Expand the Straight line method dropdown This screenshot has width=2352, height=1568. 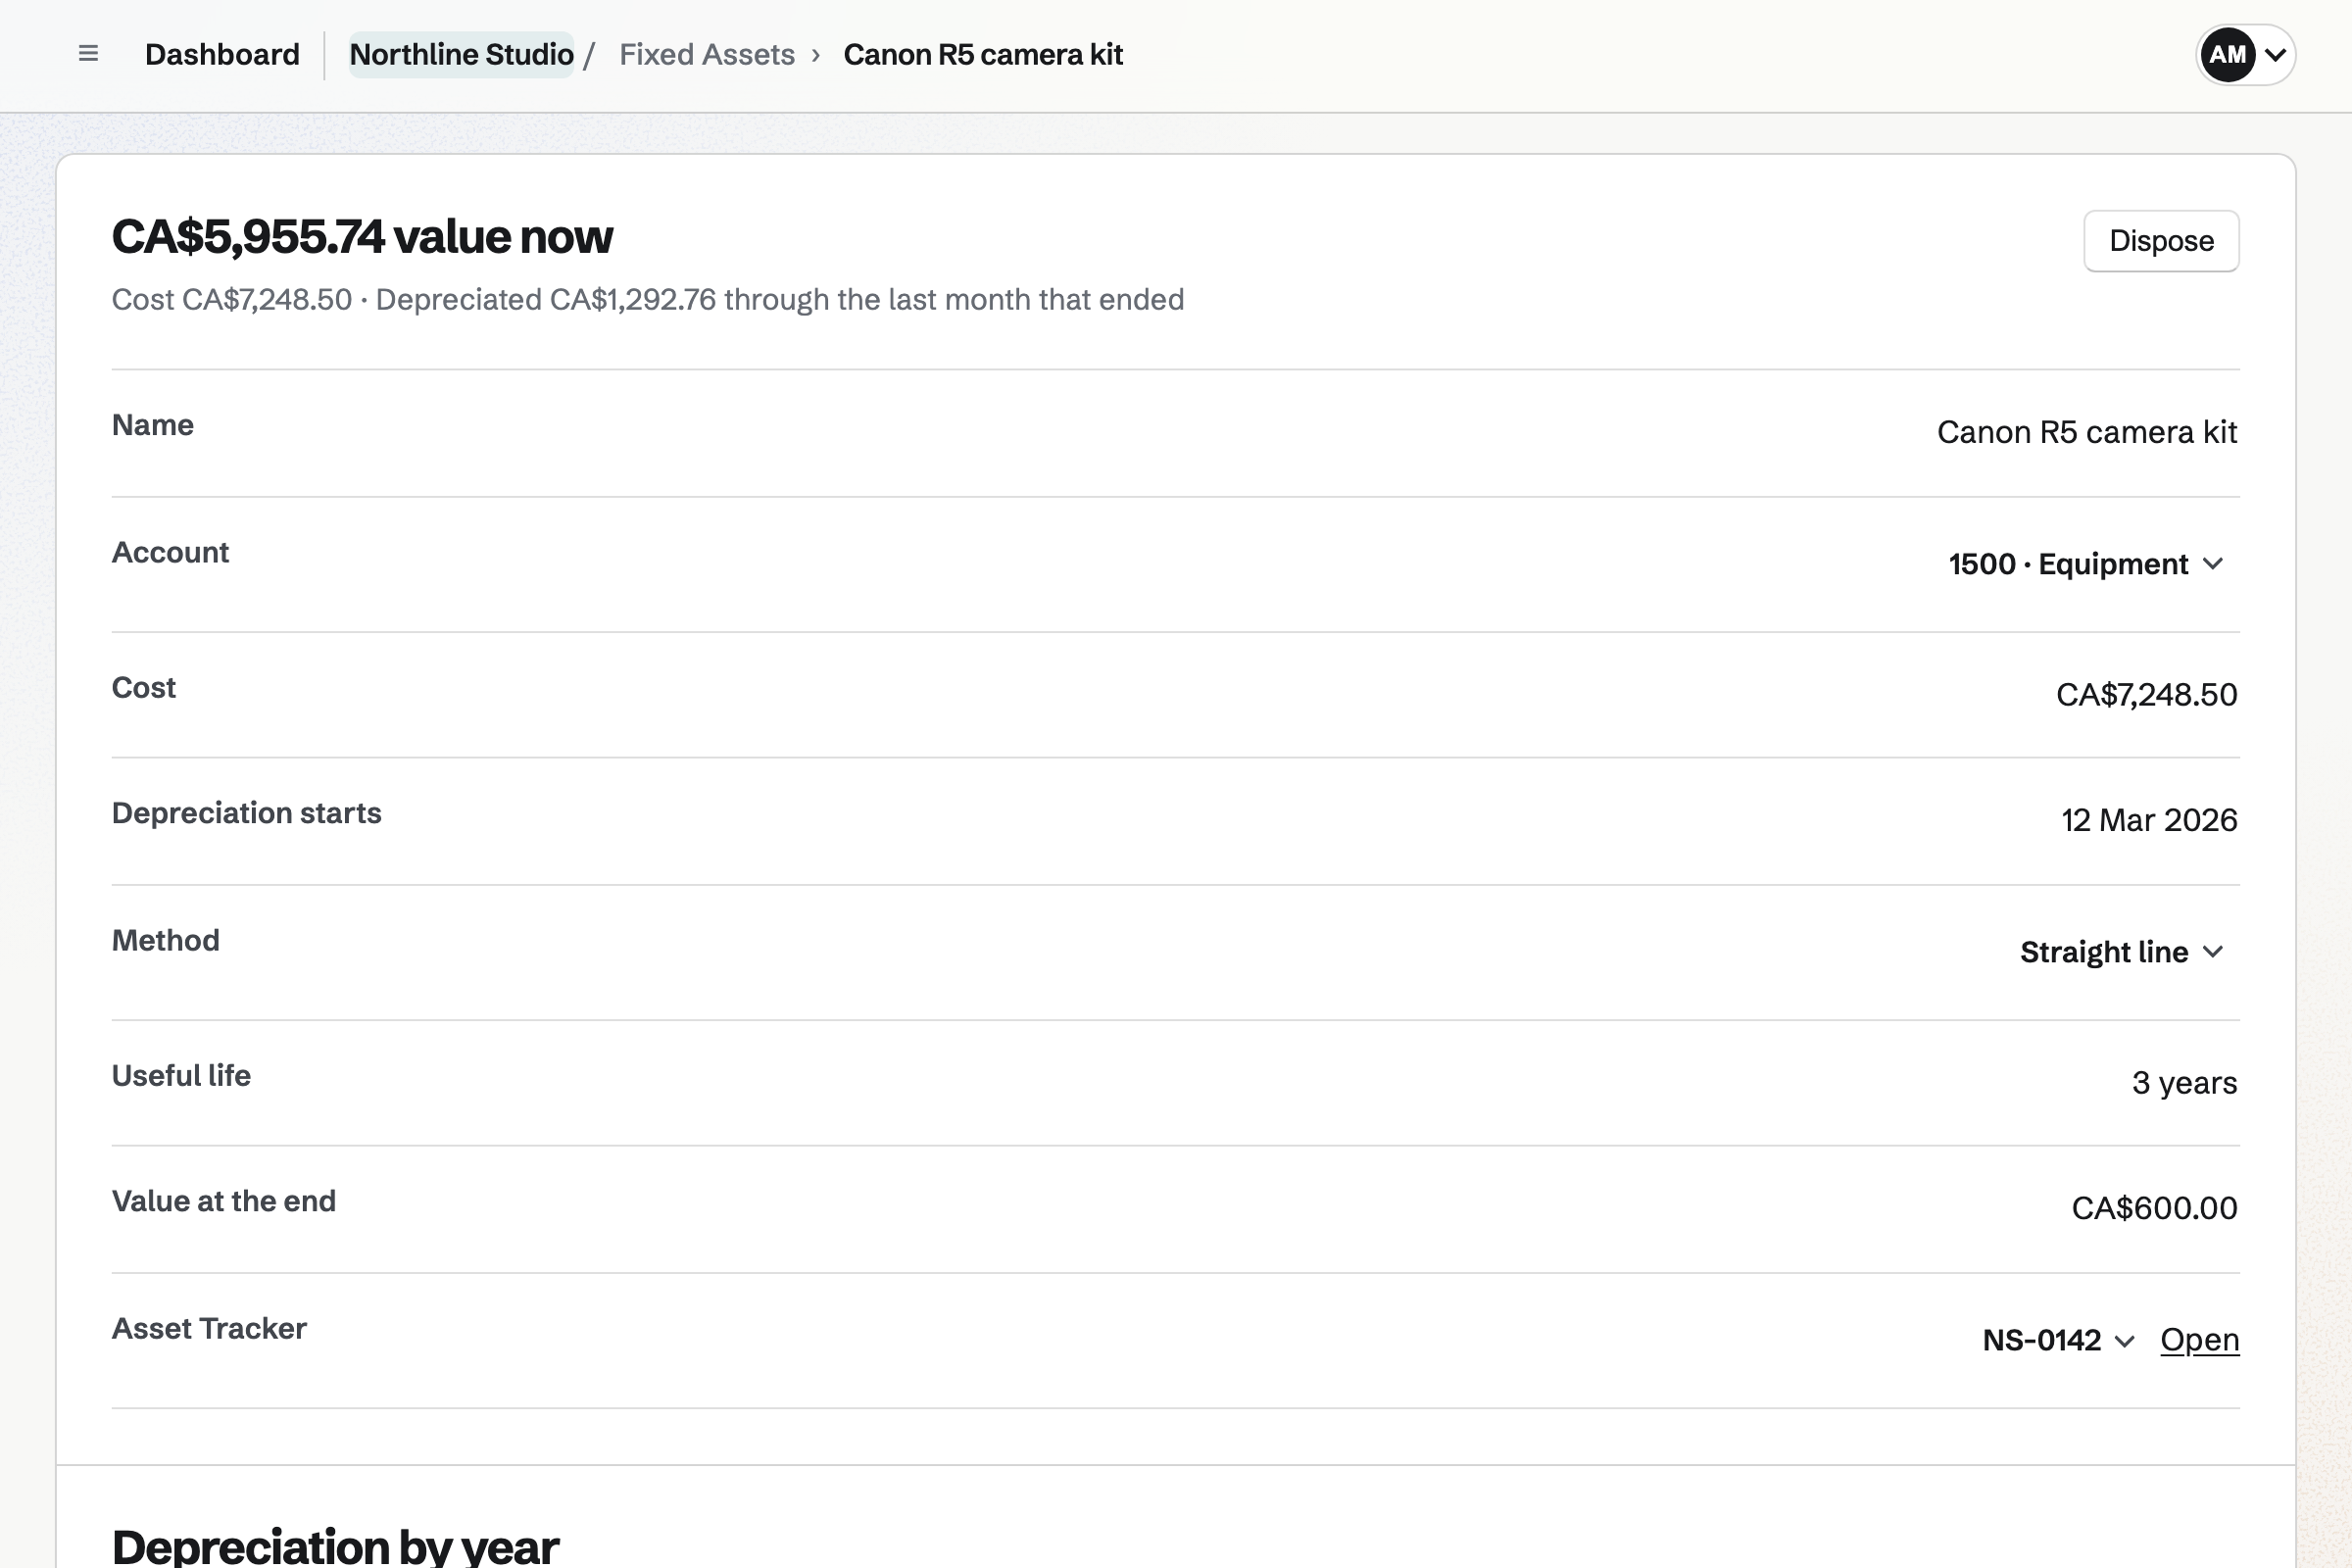(x=2122, y=952)
